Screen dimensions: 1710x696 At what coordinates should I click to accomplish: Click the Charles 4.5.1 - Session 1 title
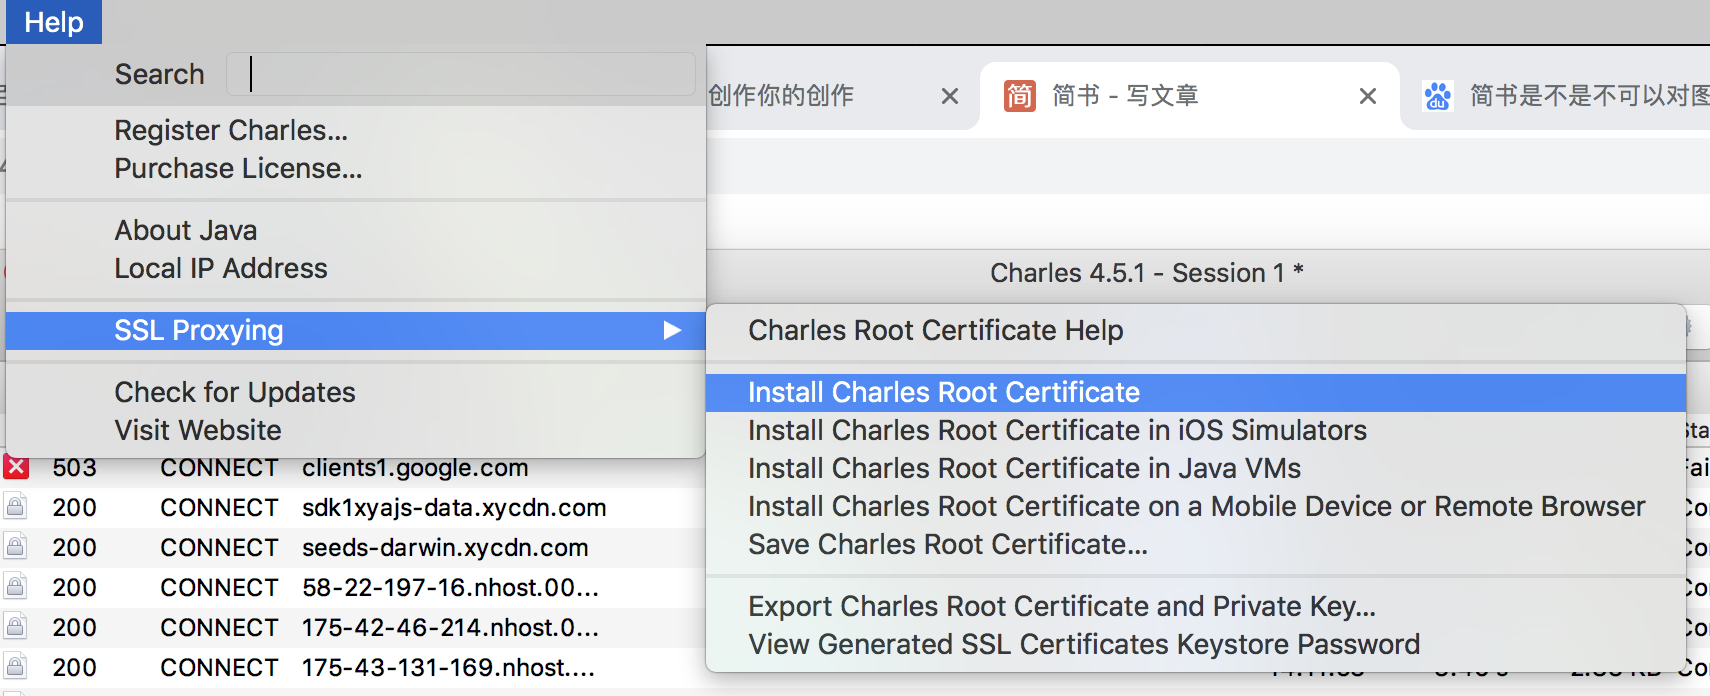click(1147, 273)
